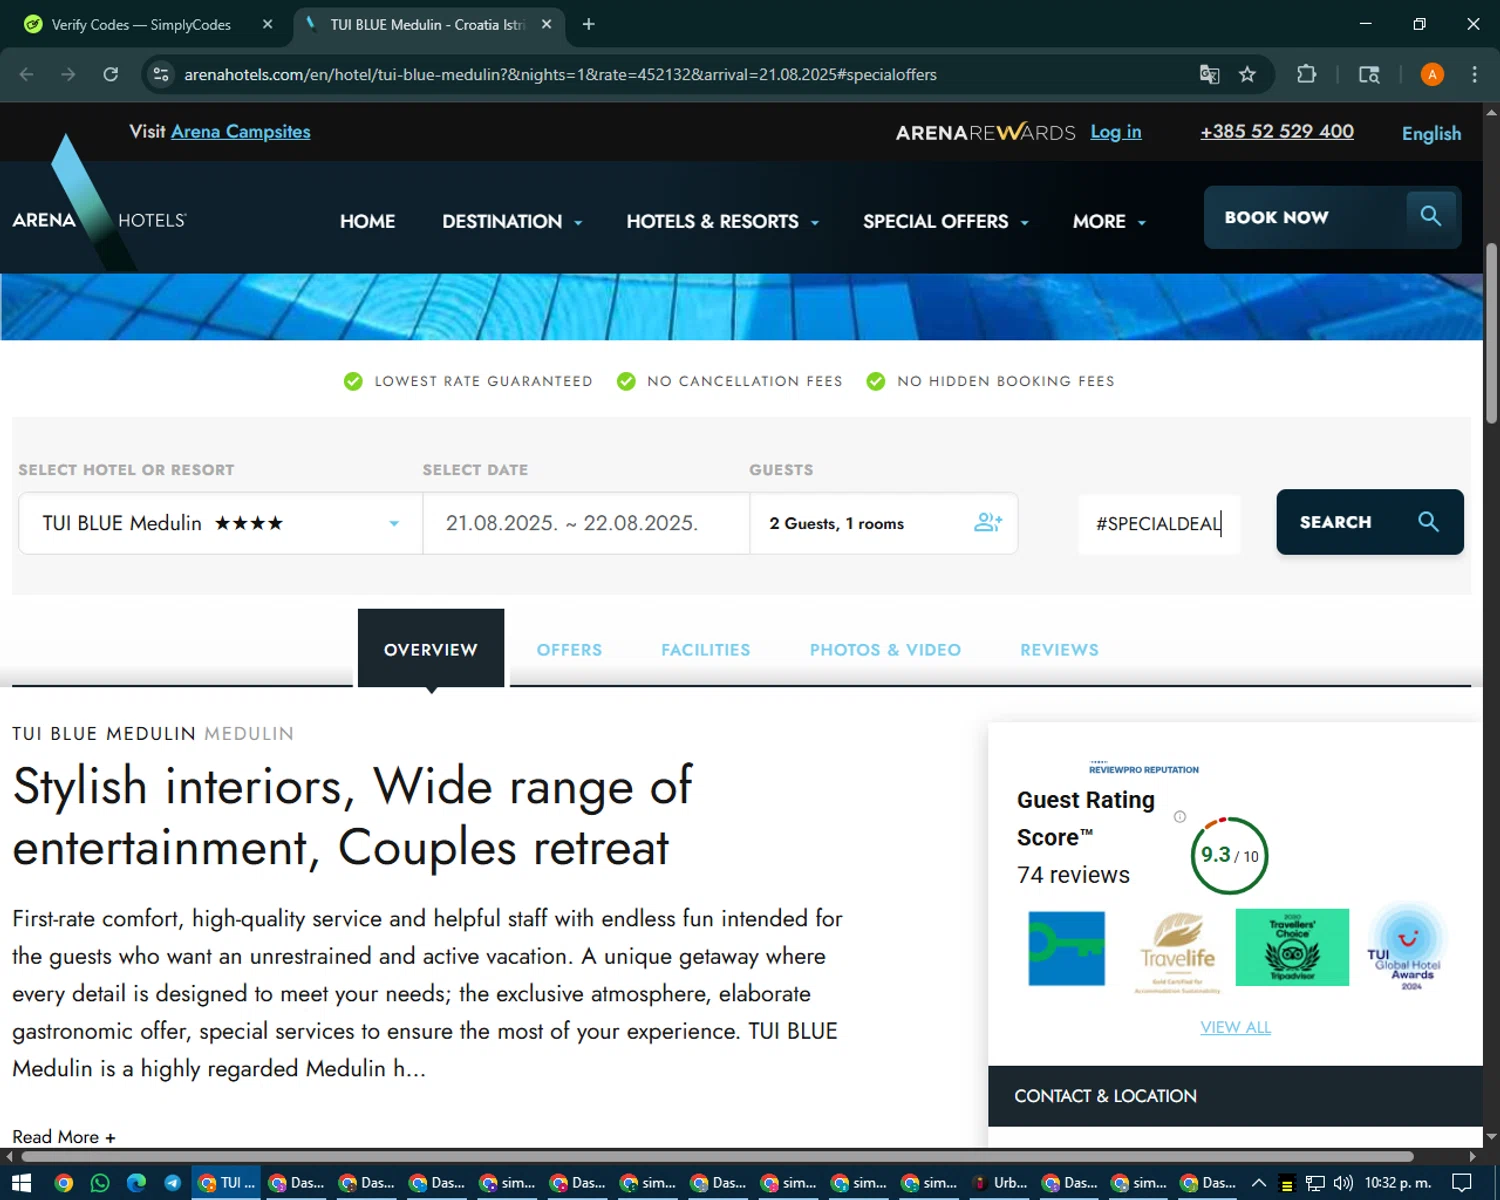Image resolution: width=1500 pixels, height=1200 pixels.
Task: Expand description with Read More +
Action: 64,1137
